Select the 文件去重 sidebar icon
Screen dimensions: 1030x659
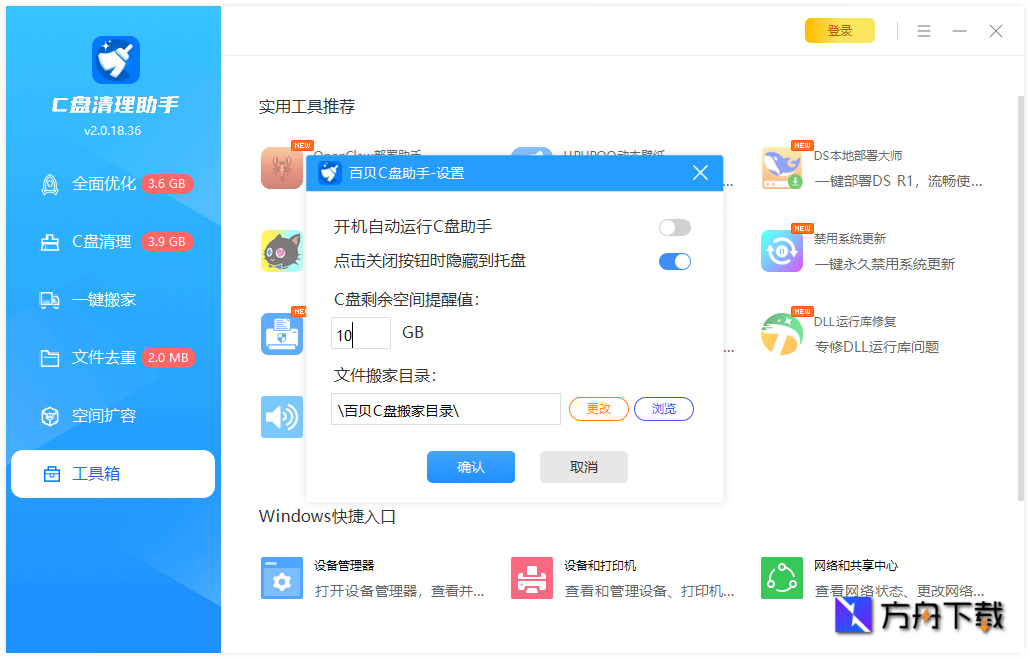tap(50, 357)
